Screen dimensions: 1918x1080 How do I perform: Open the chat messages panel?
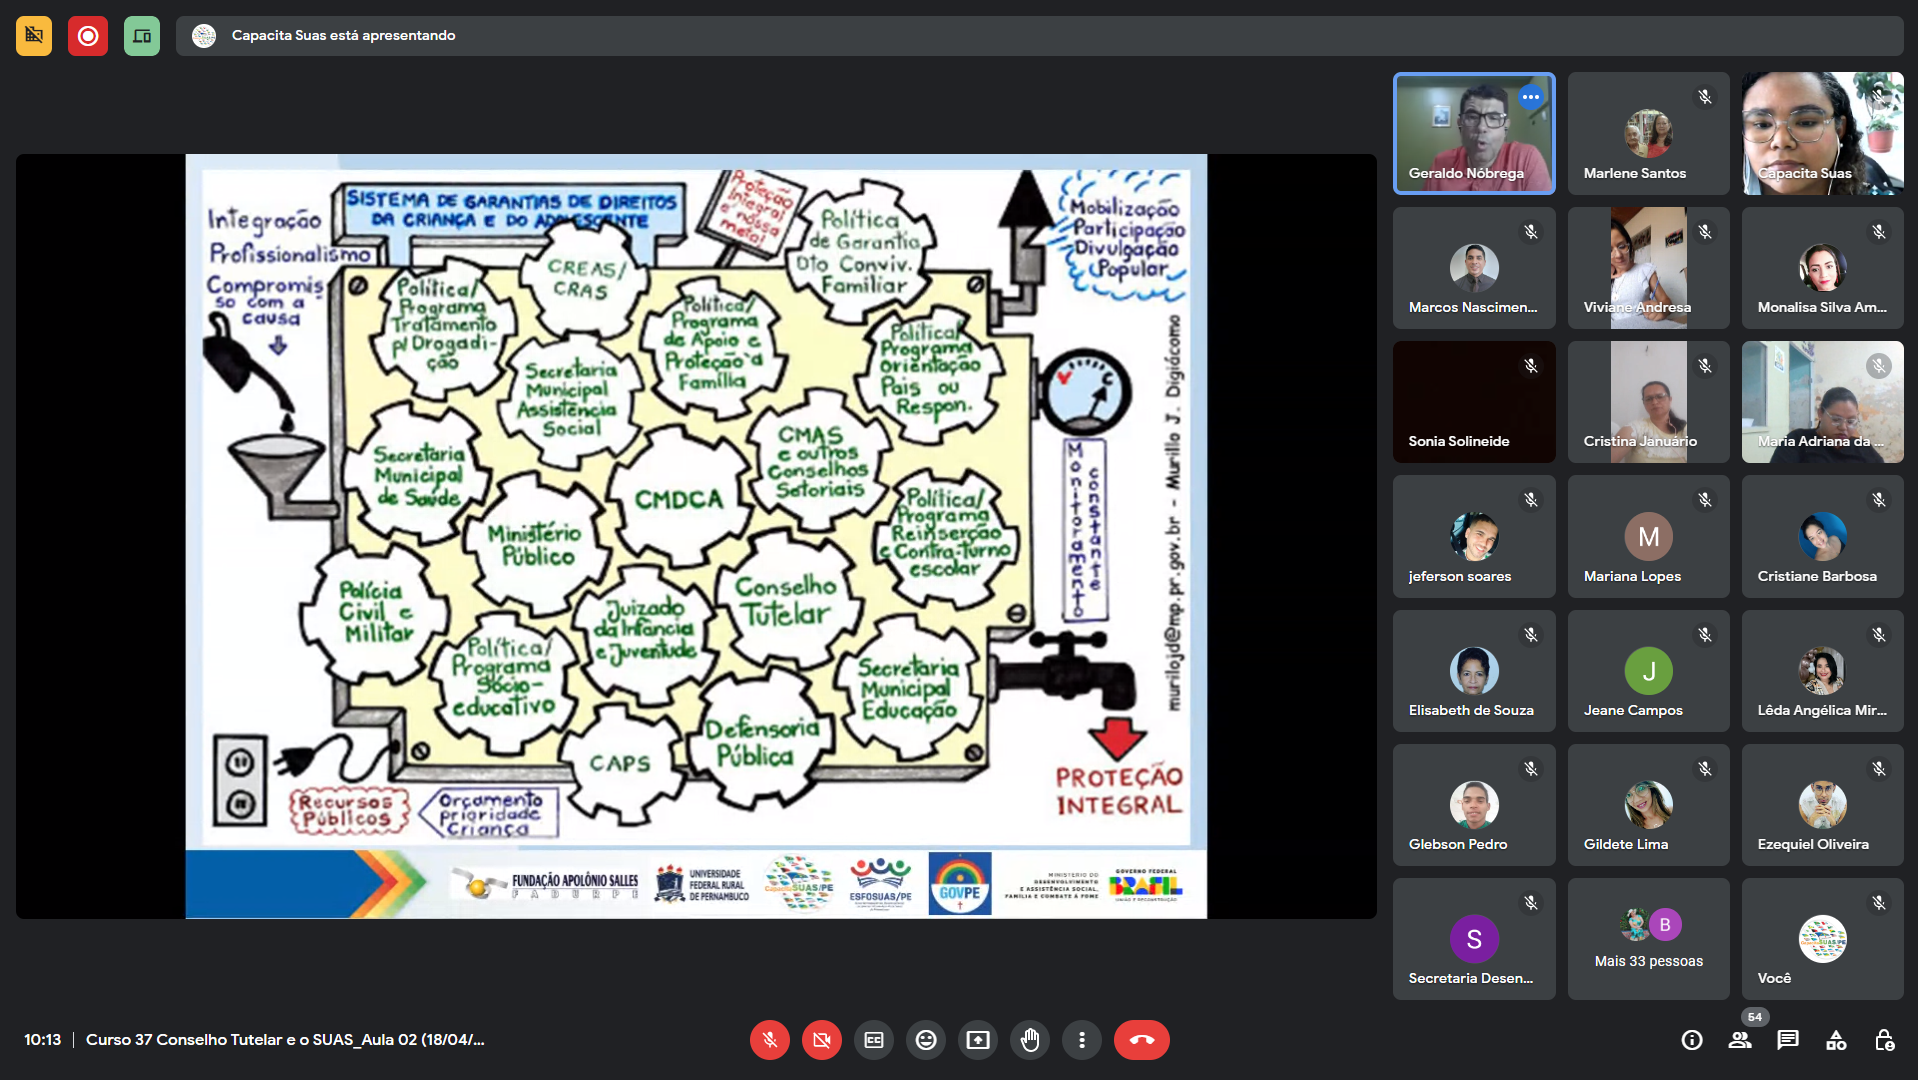pyautogui.click(x=1788, y=1040)
